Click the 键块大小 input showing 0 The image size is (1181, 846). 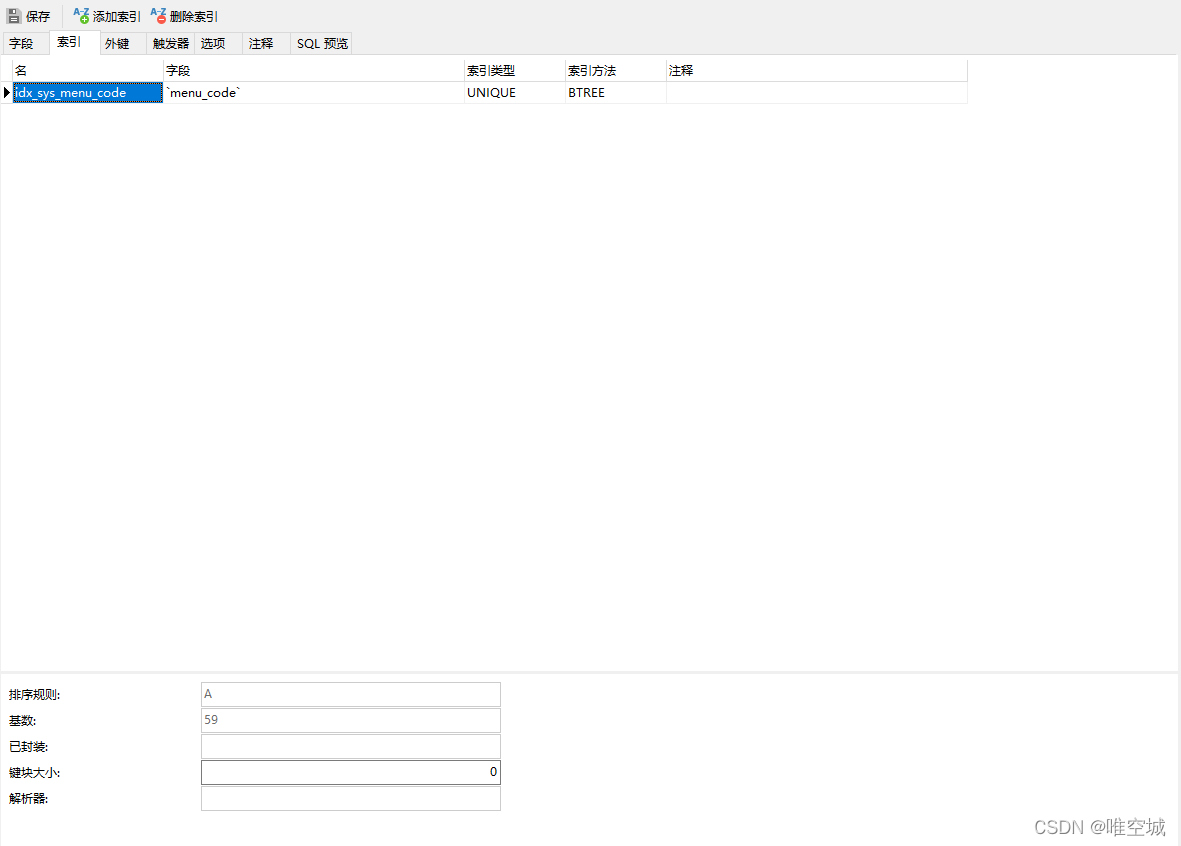(350, 771)
